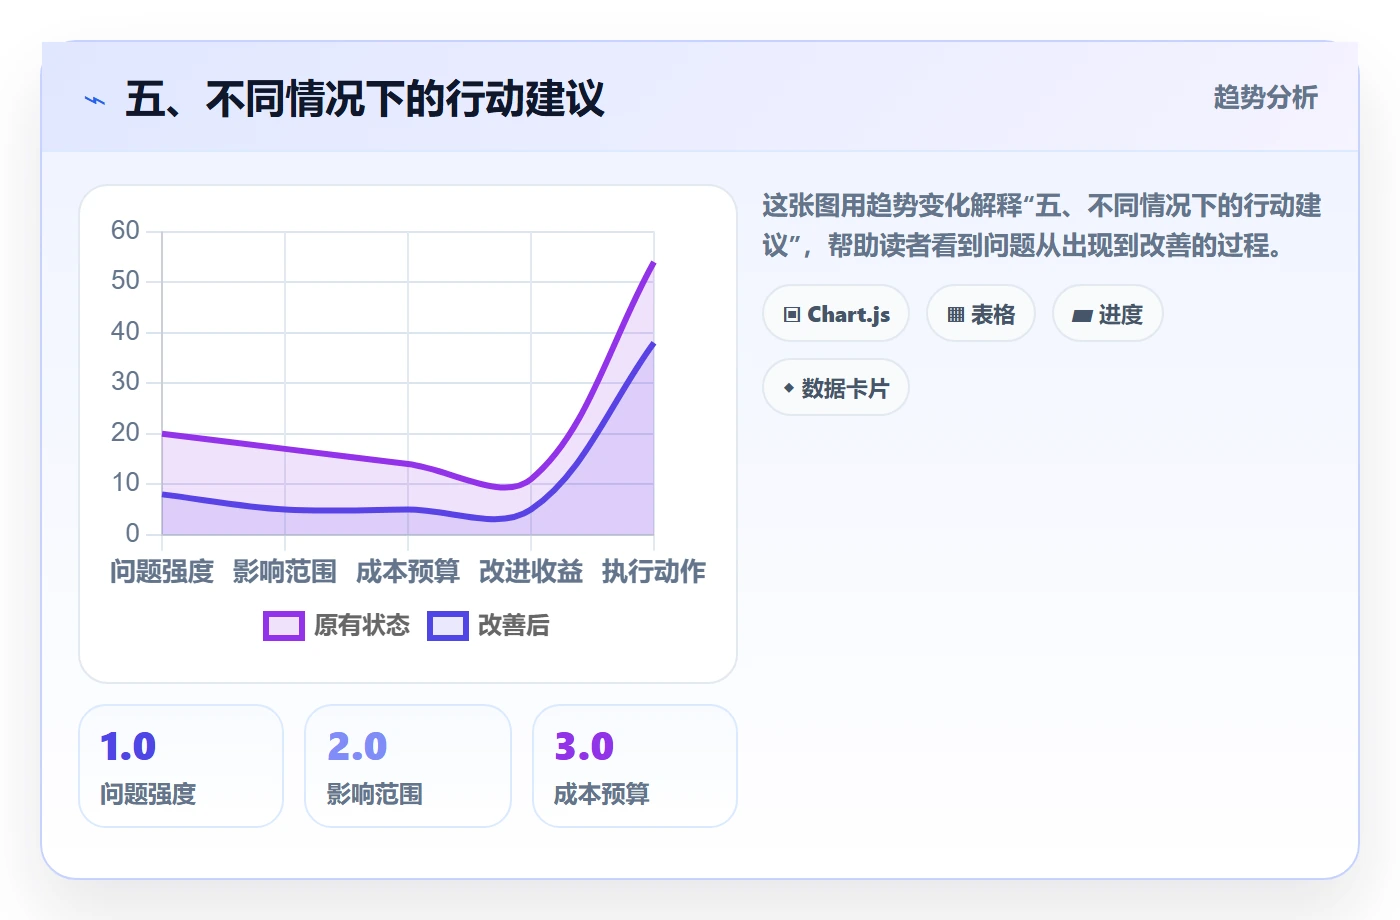This screenshot has height=920, width=1400.
Task: Click the heading 五、不同情况下的行动建议
Action: click(x=365, y=99)
